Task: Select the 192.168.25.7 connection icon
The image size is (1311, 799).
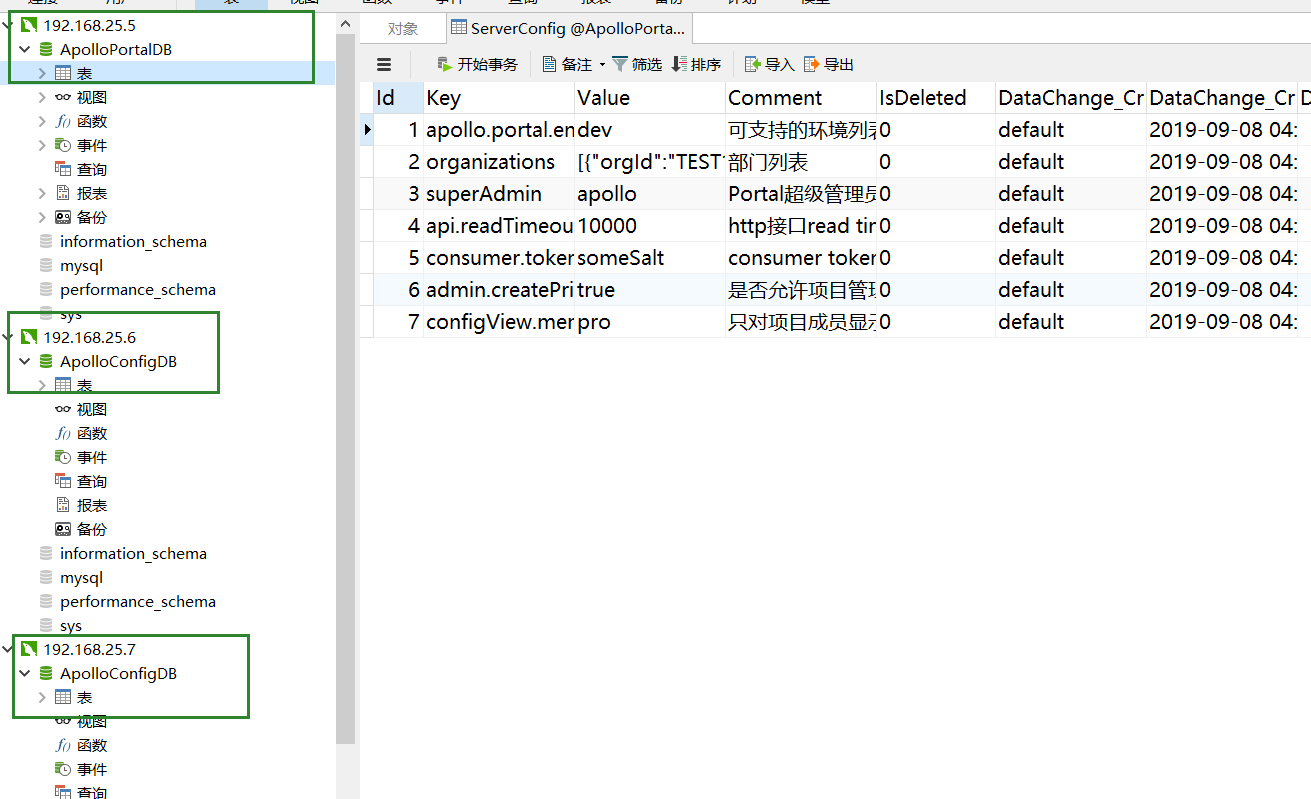Action: tap(29, 649)
